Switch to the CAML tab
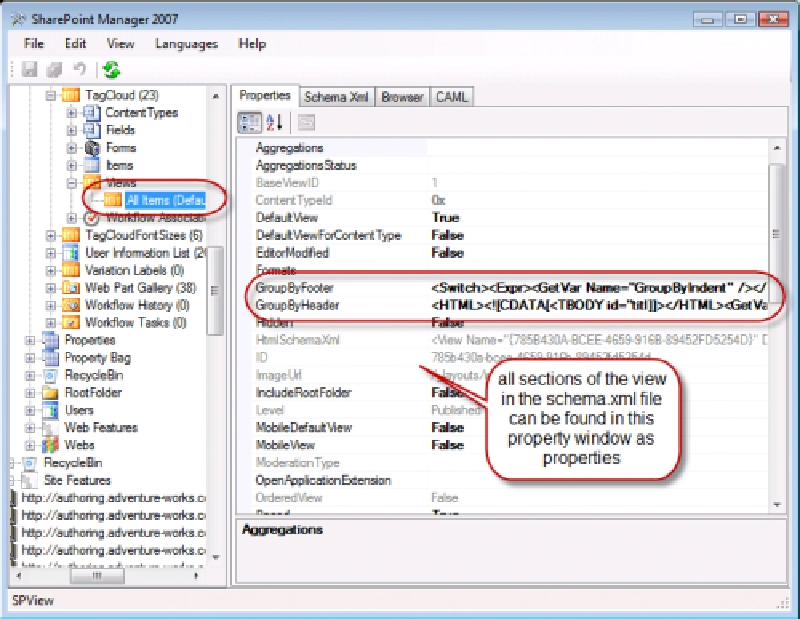Screen dimensions: 800x619 pos(452,96)
